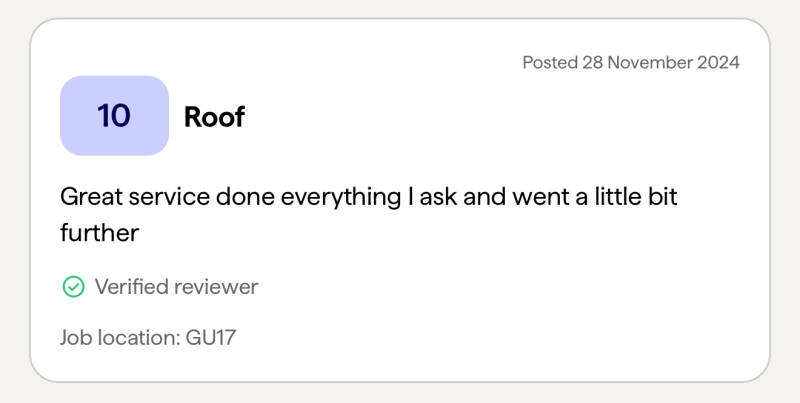Click the word "further" in the review
This screenshot has width=800, height=403.
click(98, 232)
